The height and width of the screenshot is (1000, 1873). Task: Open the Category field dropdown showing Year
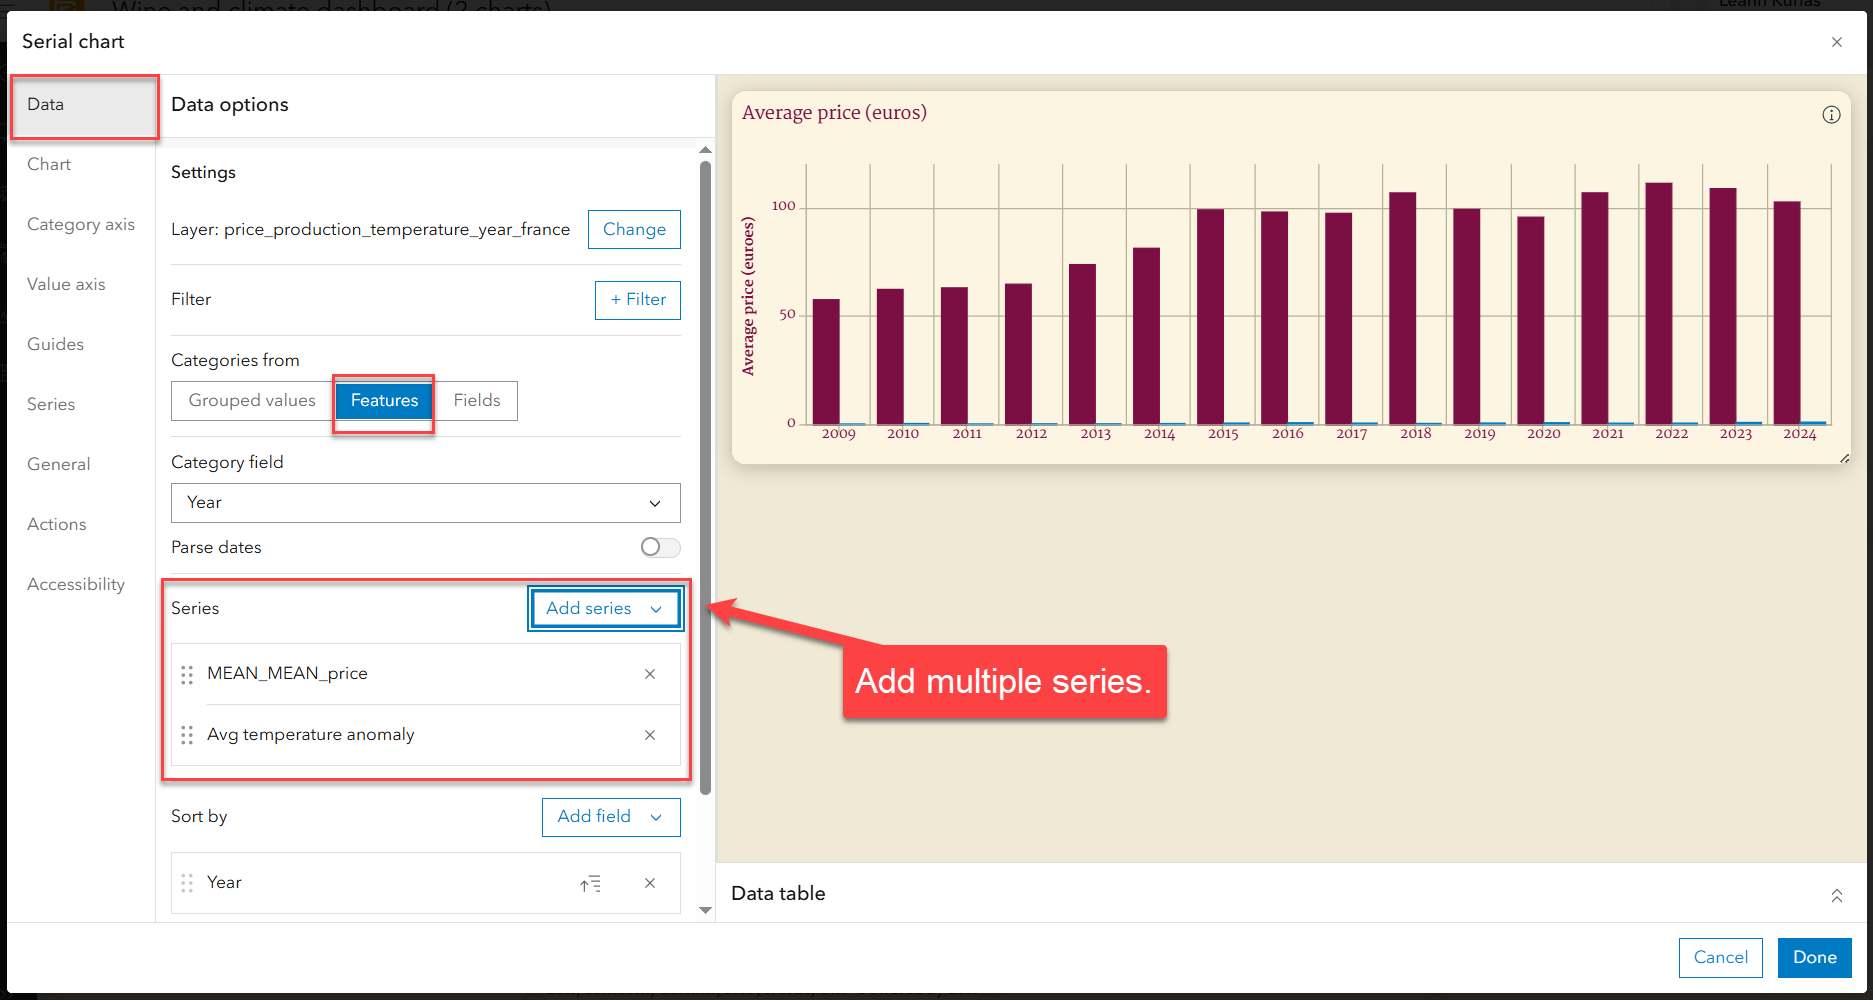coord(425,503)
